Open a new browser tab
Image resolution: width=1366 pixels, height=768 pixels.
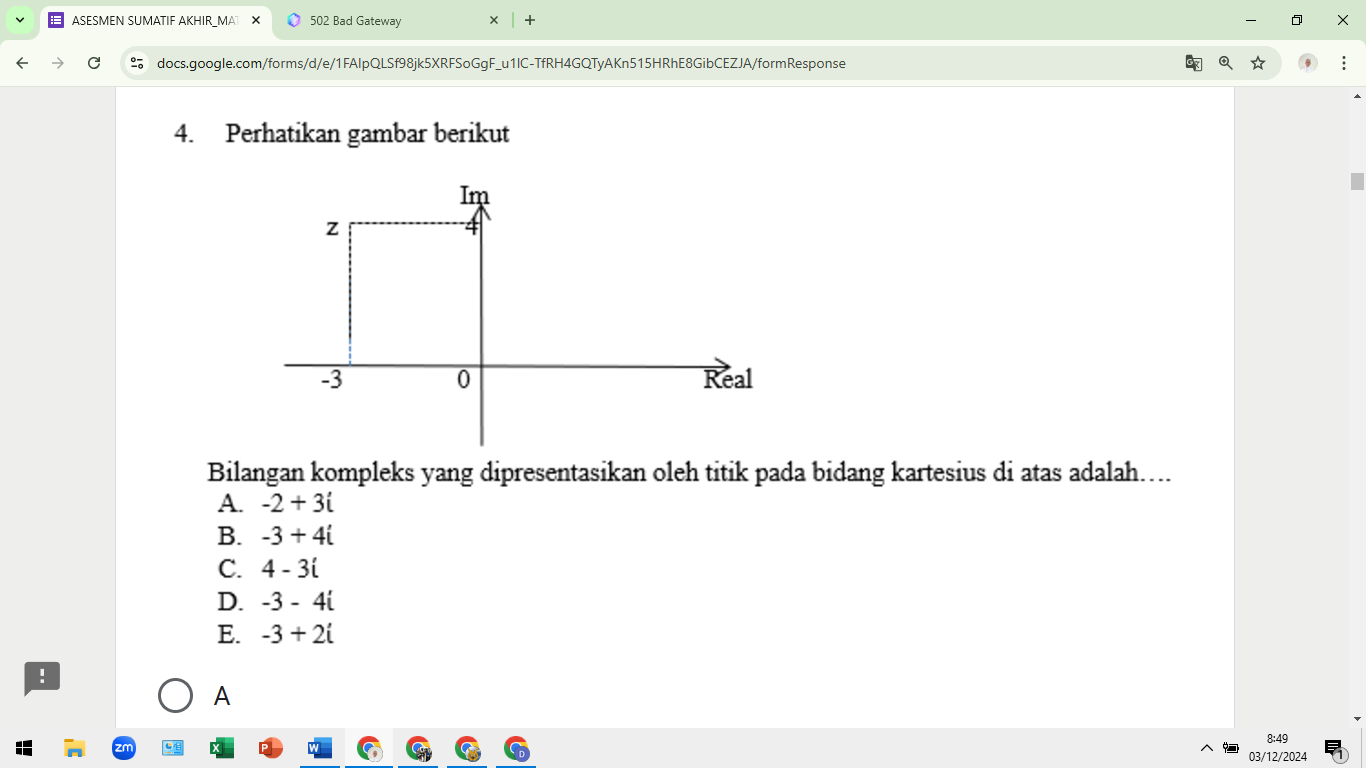[530, 20]
